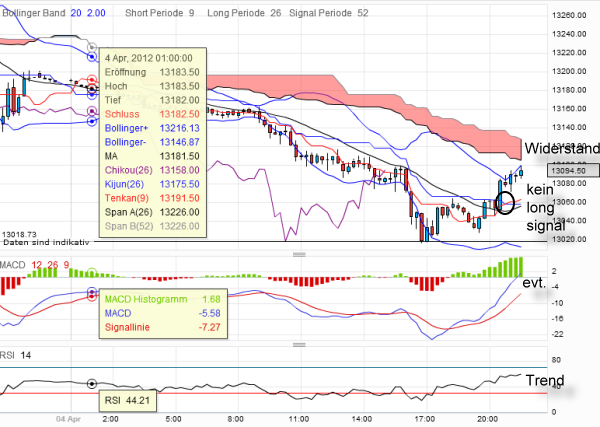Click the 5:00 time axis label
This screenshot has width=600, height=427.
173,419
